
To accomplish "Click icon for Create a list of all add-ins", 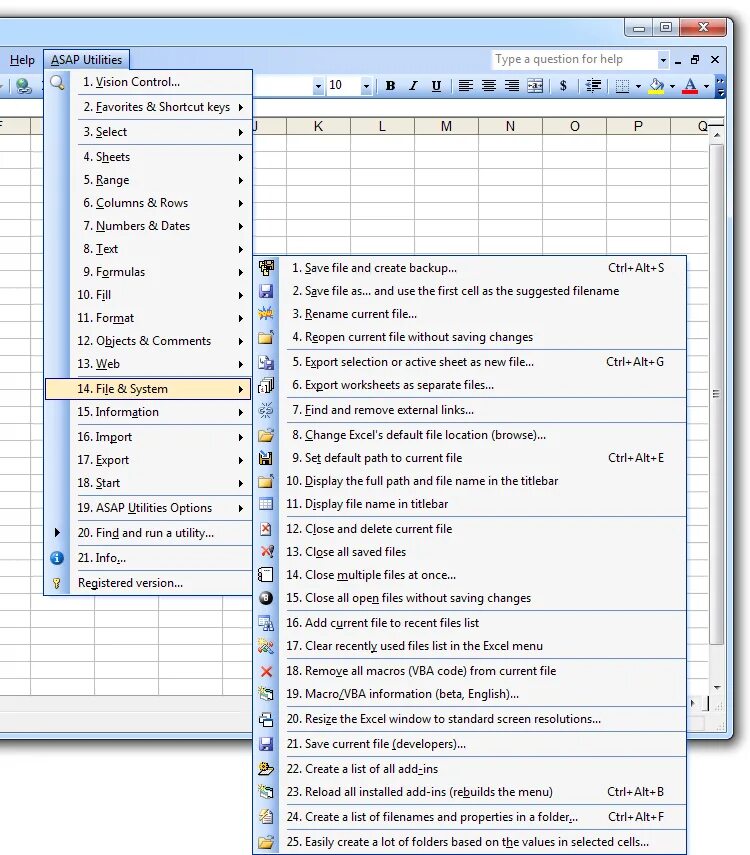I will [266, 769].
